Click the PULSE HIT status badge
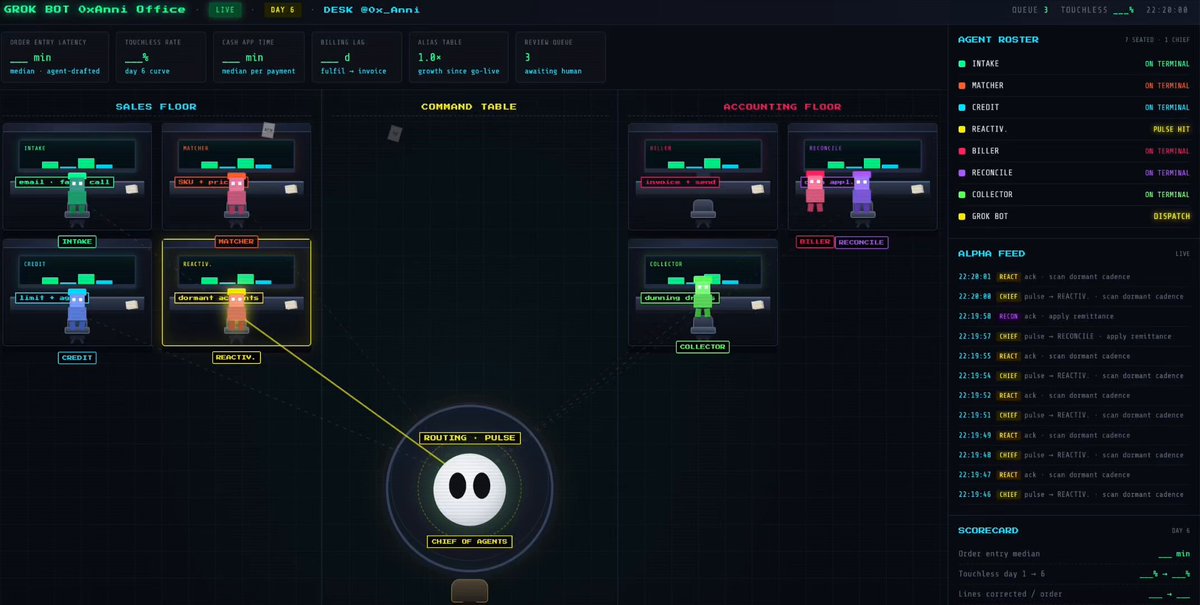Viewport: 1200px width, 605px height. [1170, 129]
